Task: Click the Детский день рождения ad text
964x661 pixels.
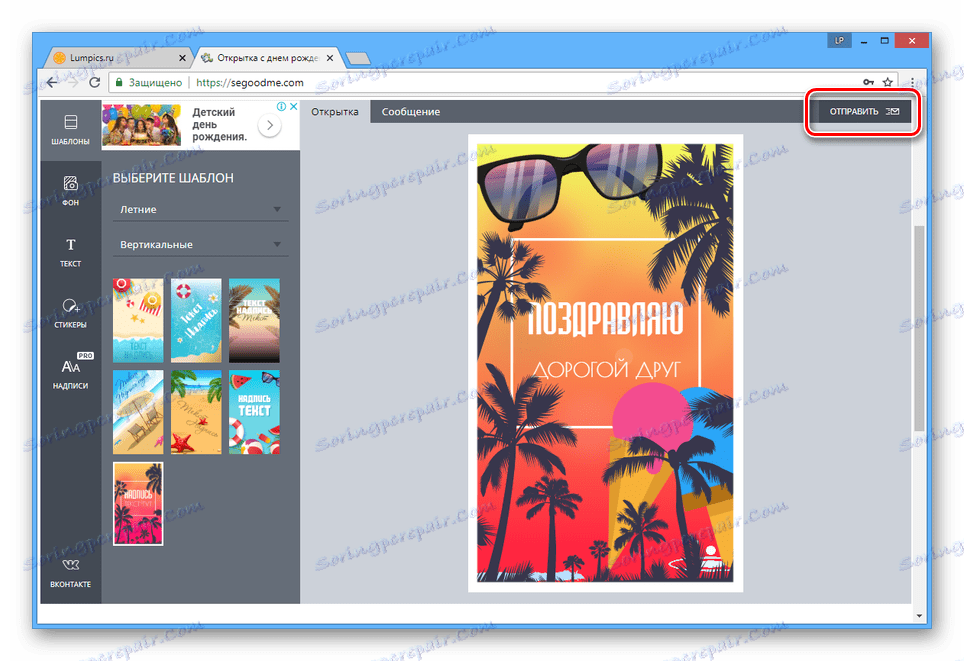Action: click(x=219, y=124)
